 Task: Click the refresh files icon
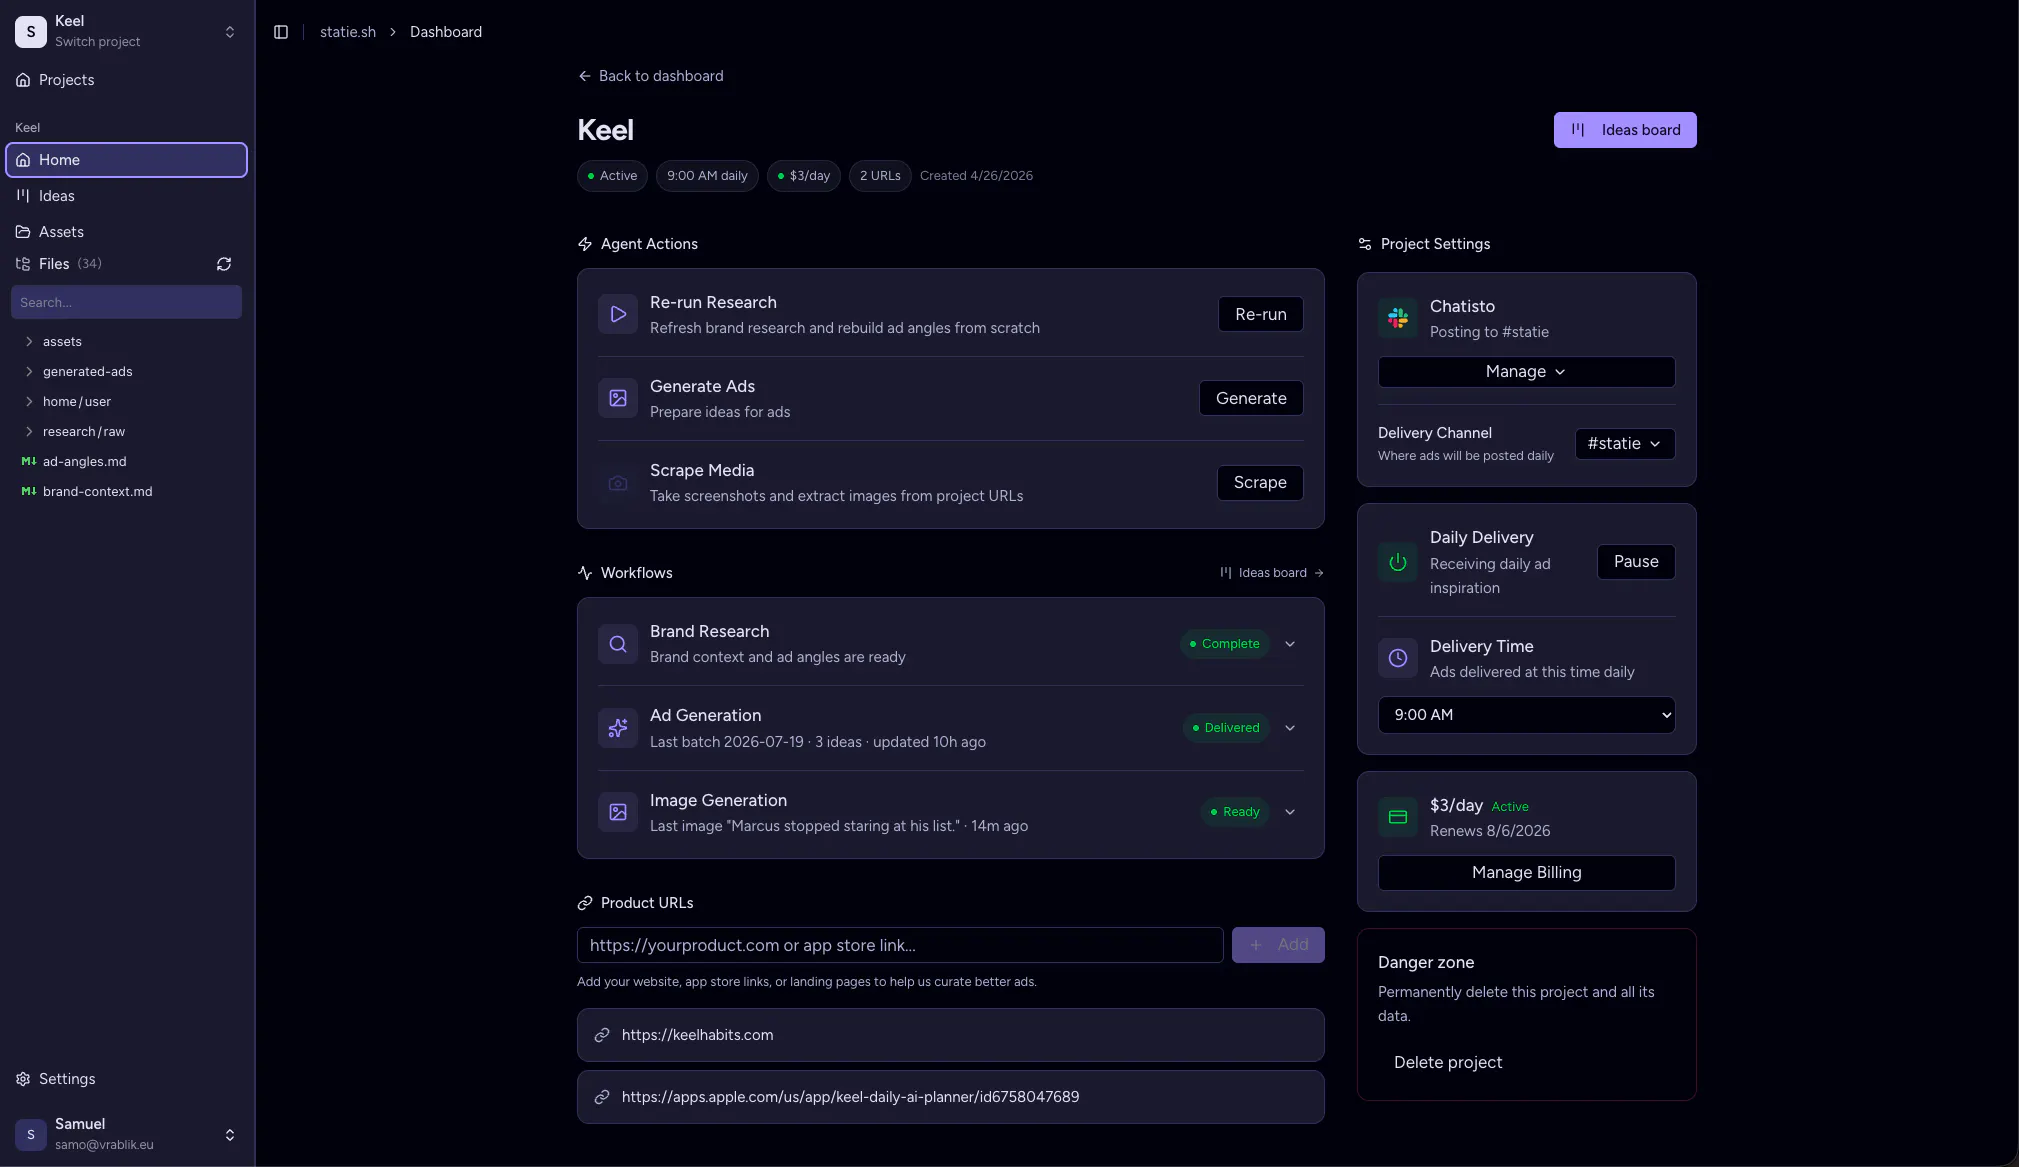tap(224, 264)
